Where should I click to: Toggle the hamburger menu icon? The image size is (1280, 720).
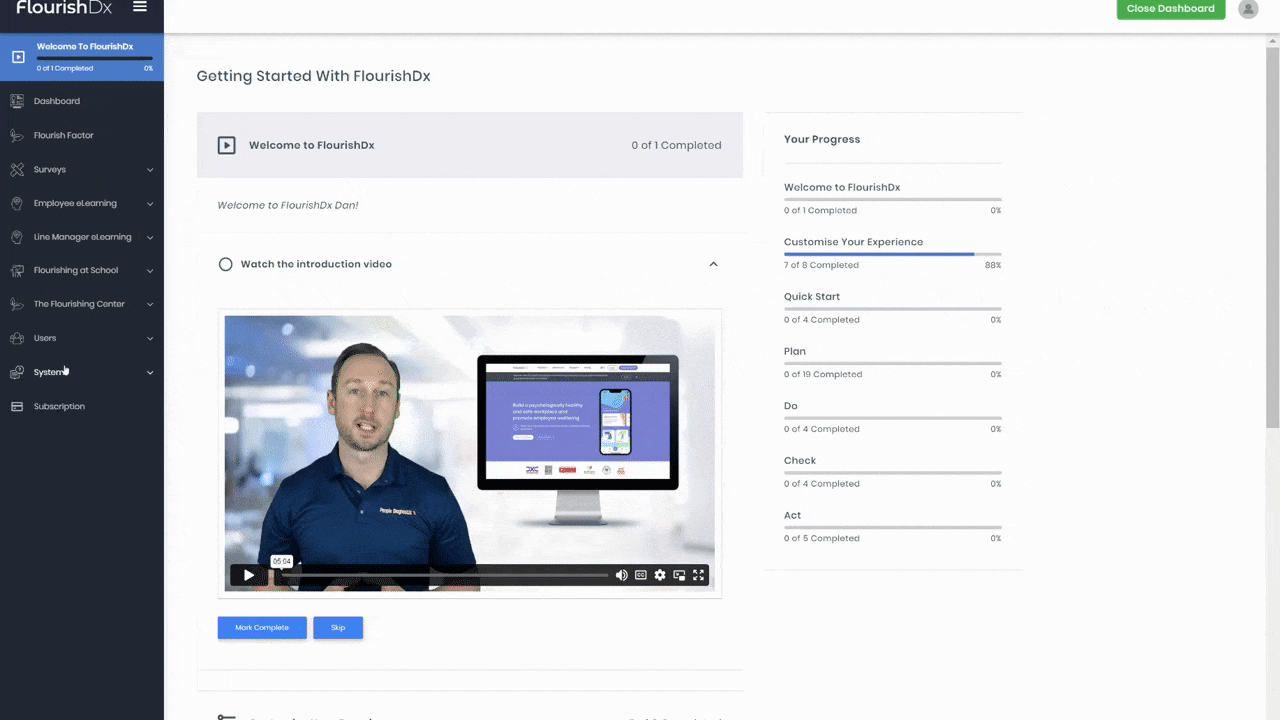[140, 7]
